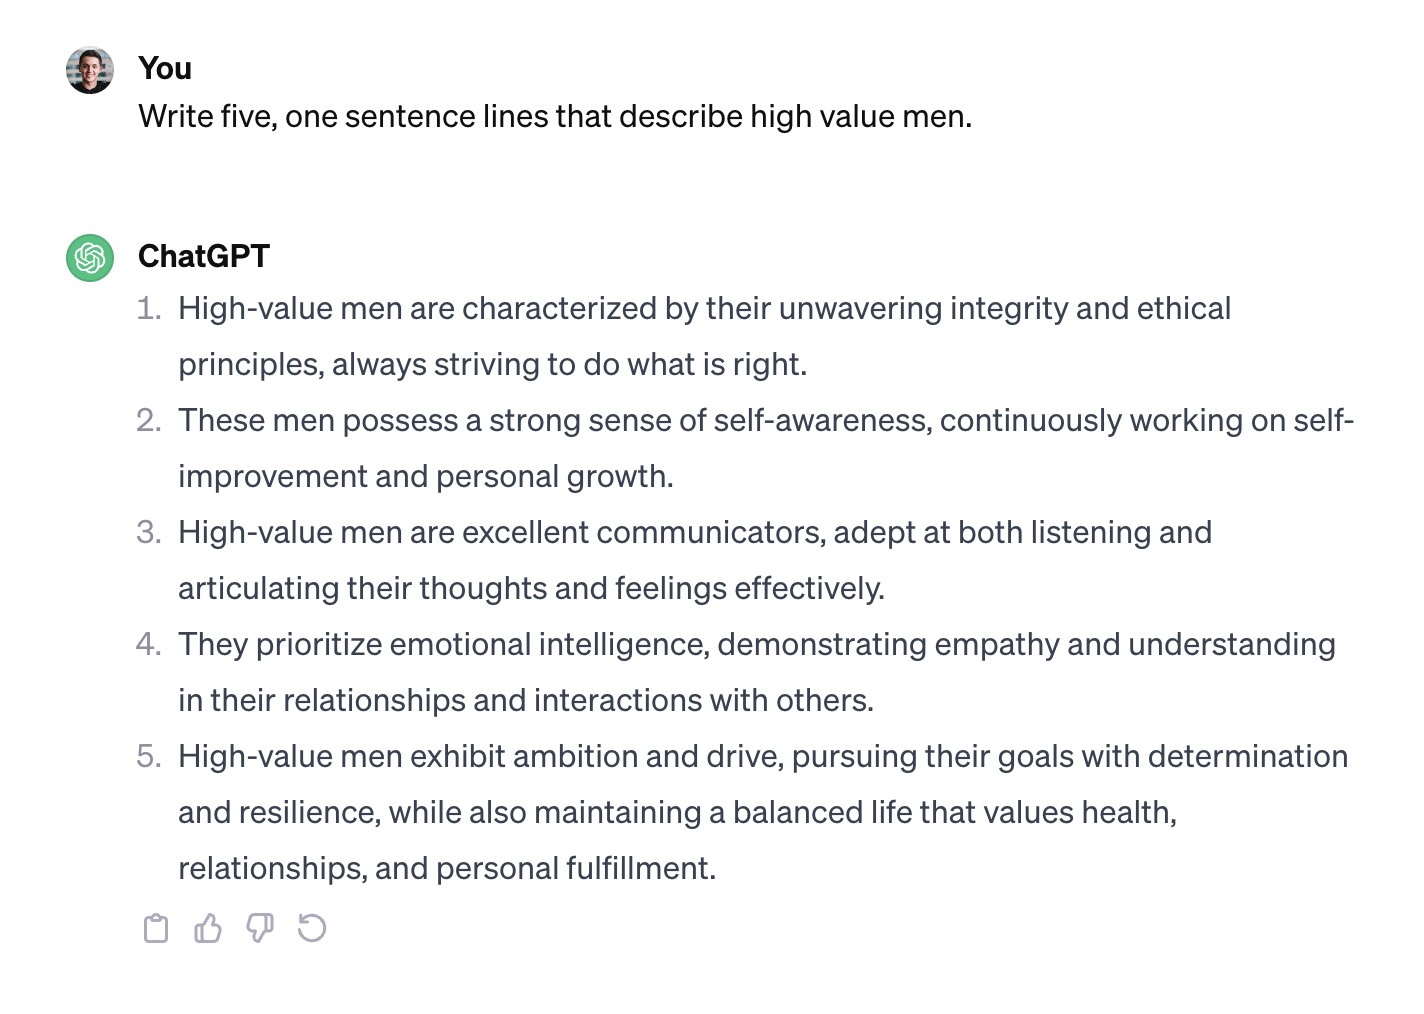Copy the ChatGPT response with clipboard icon
The height and width of the screenshot is (1014, 1424).
point(156,929)
